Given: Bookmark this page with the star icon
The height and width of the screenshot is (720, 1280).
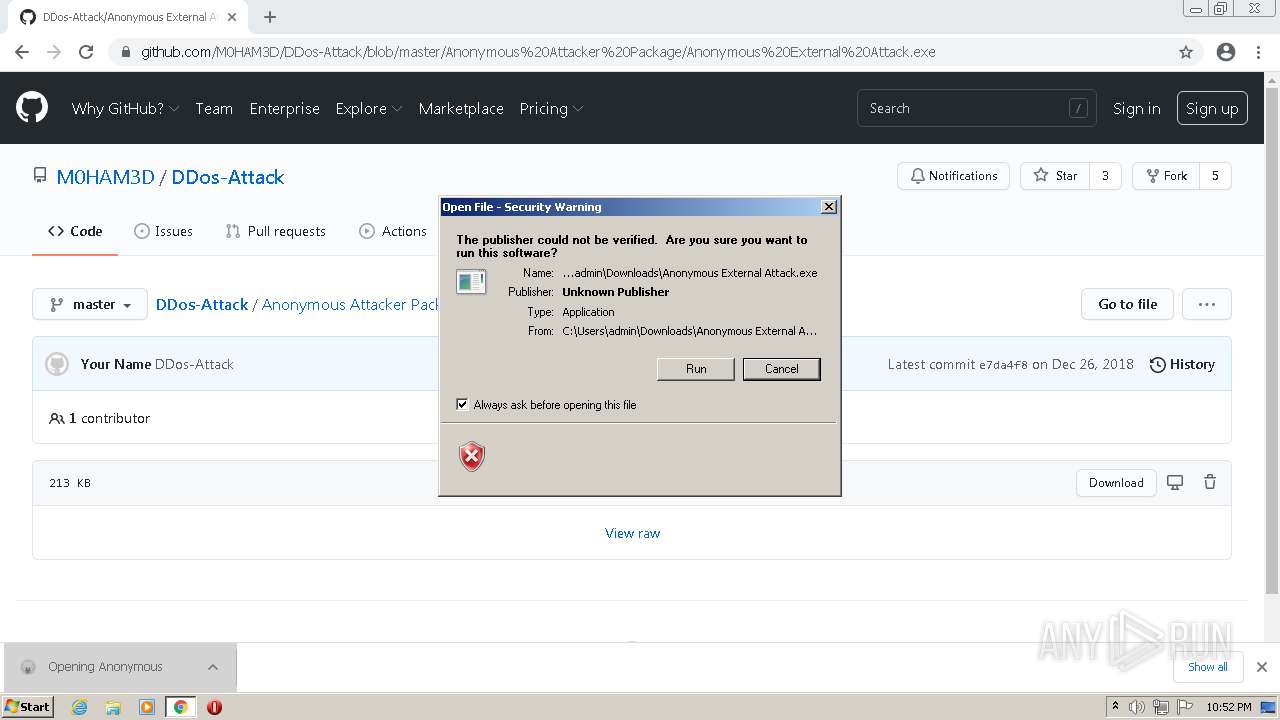Looking at the screenshot, I should click(1186, 52).
